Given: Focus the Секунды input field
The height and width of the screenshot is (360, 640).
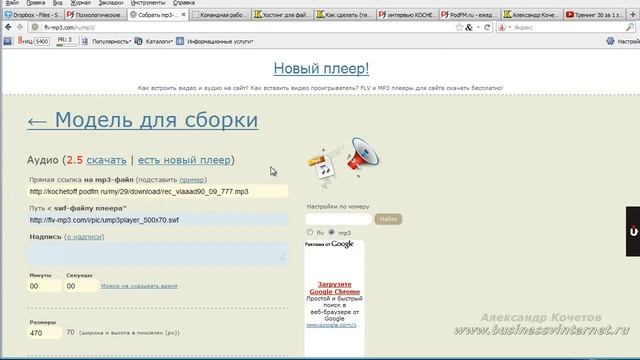Looking at the screenshot, I should point(82,286).
